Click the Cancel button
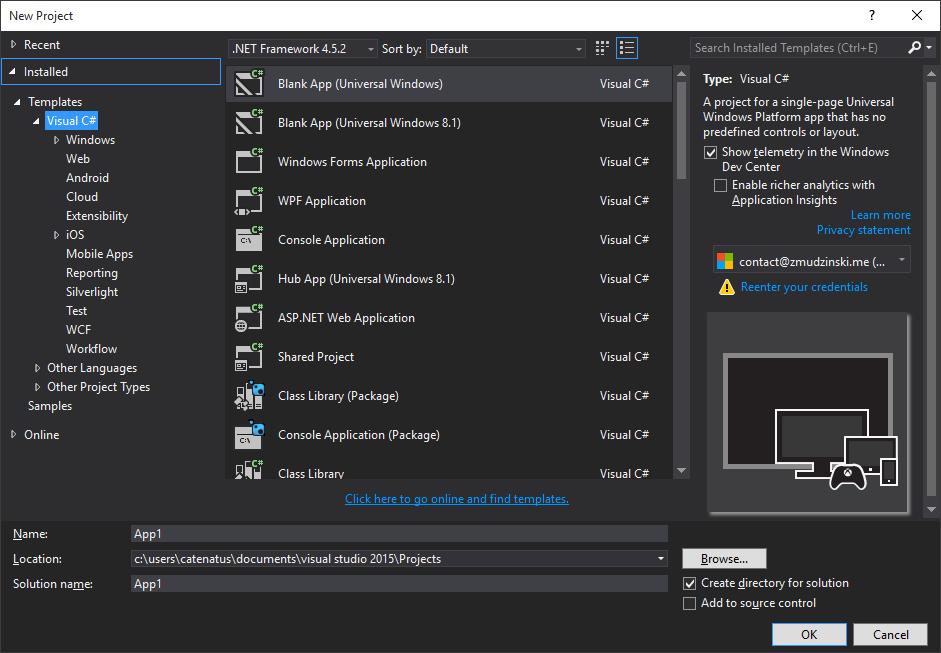 pyautogui.click(x=891, y=634)
